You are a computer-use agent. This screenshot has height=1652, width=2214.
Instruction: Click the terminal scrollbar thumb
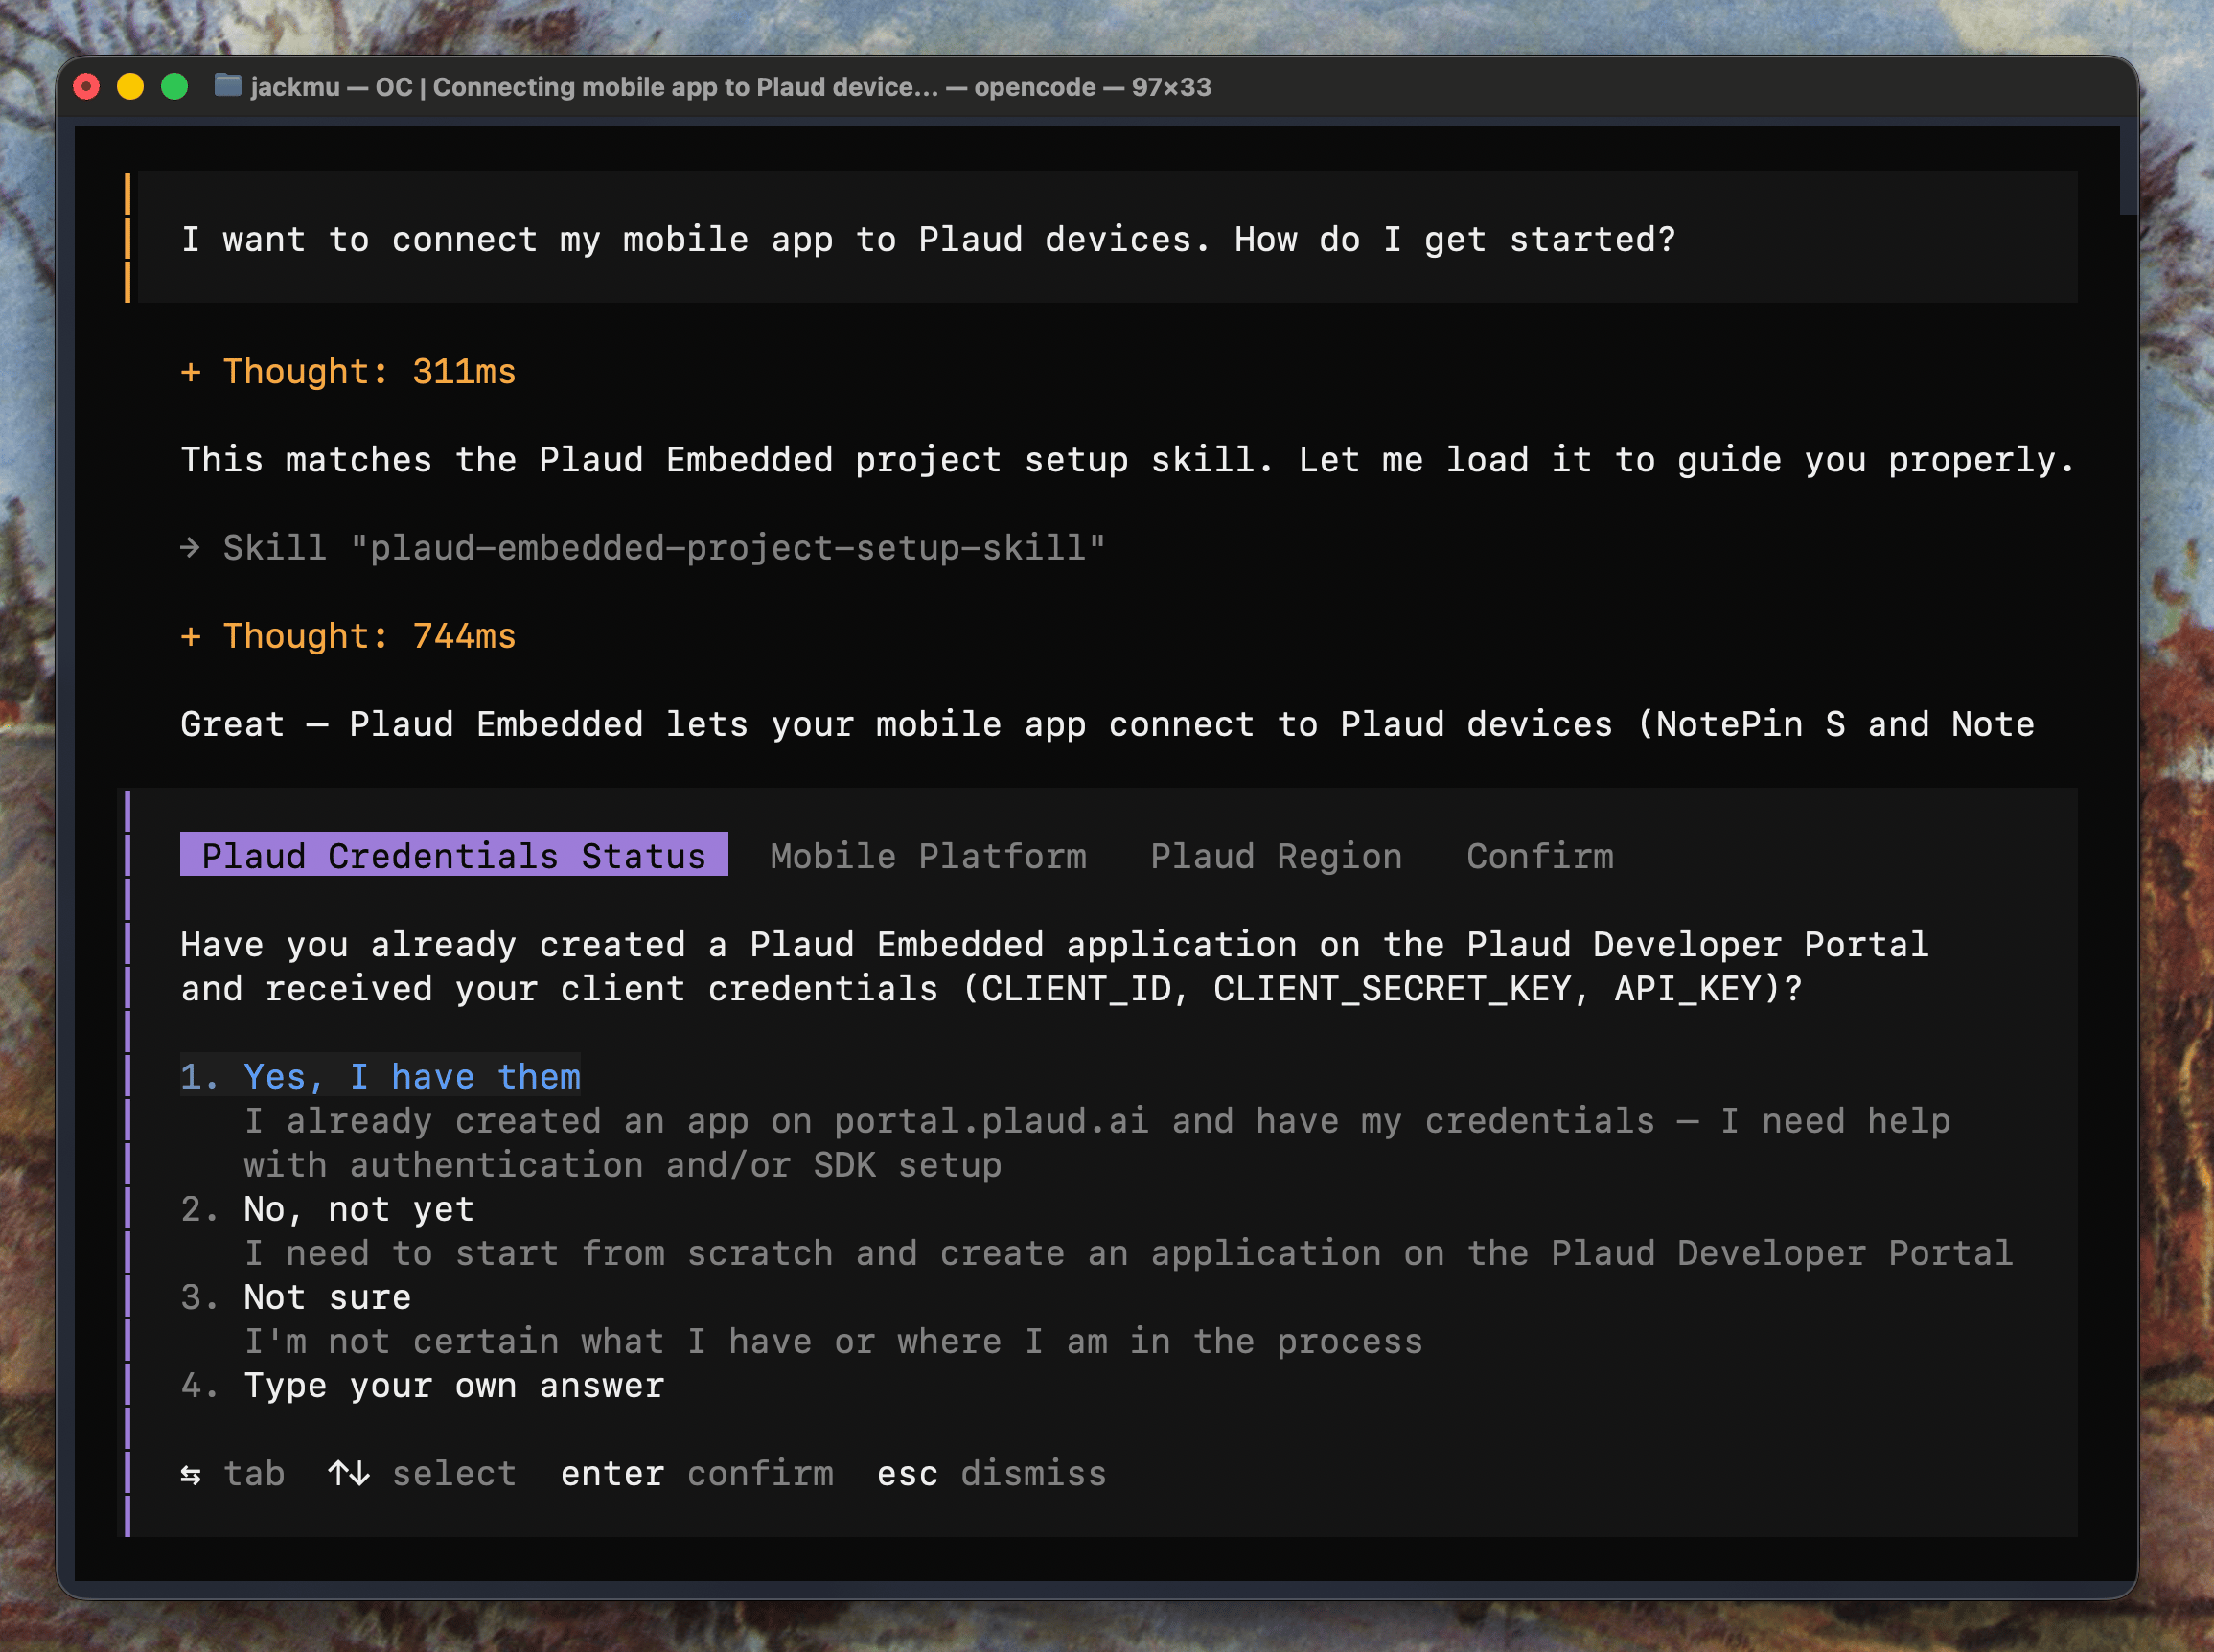[2128, 170]
